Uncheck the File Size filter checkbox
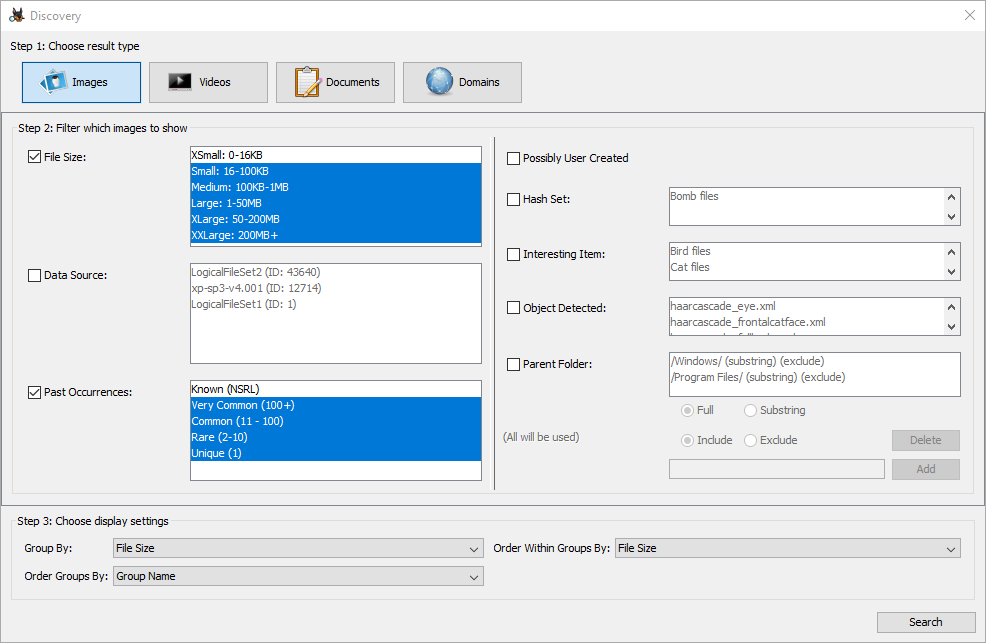The width and height of the screenshot is (986, 643). pos(35,156)
